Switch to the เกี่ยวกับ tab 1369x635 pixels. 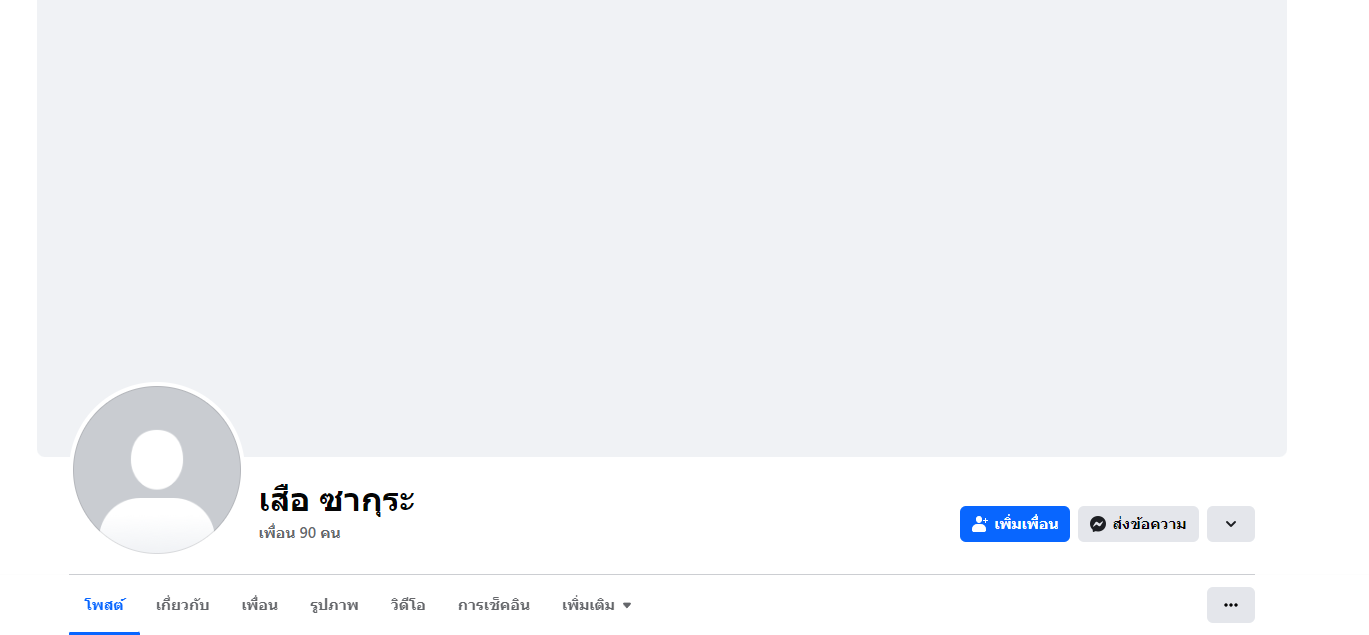tap(182, 605)
